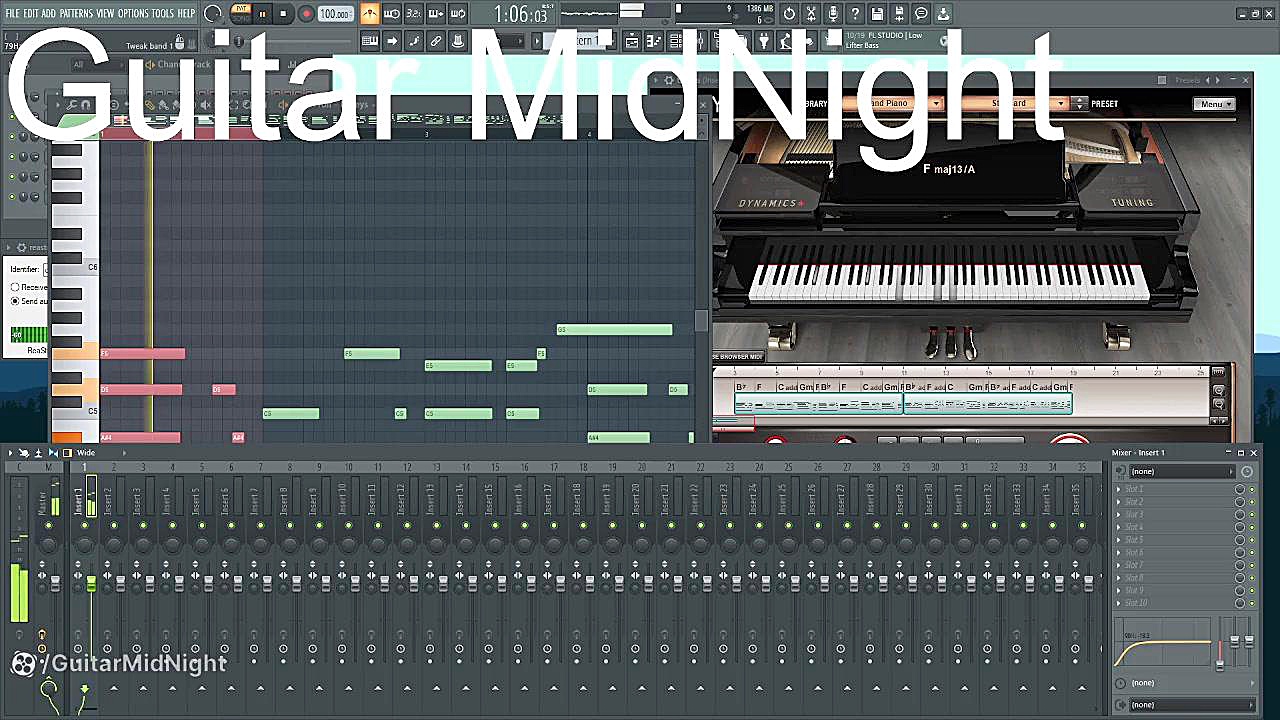Open the Menu dropdown in piano plugin
The height and width of the screenshot is (720, 1280).
[1214, 104]
